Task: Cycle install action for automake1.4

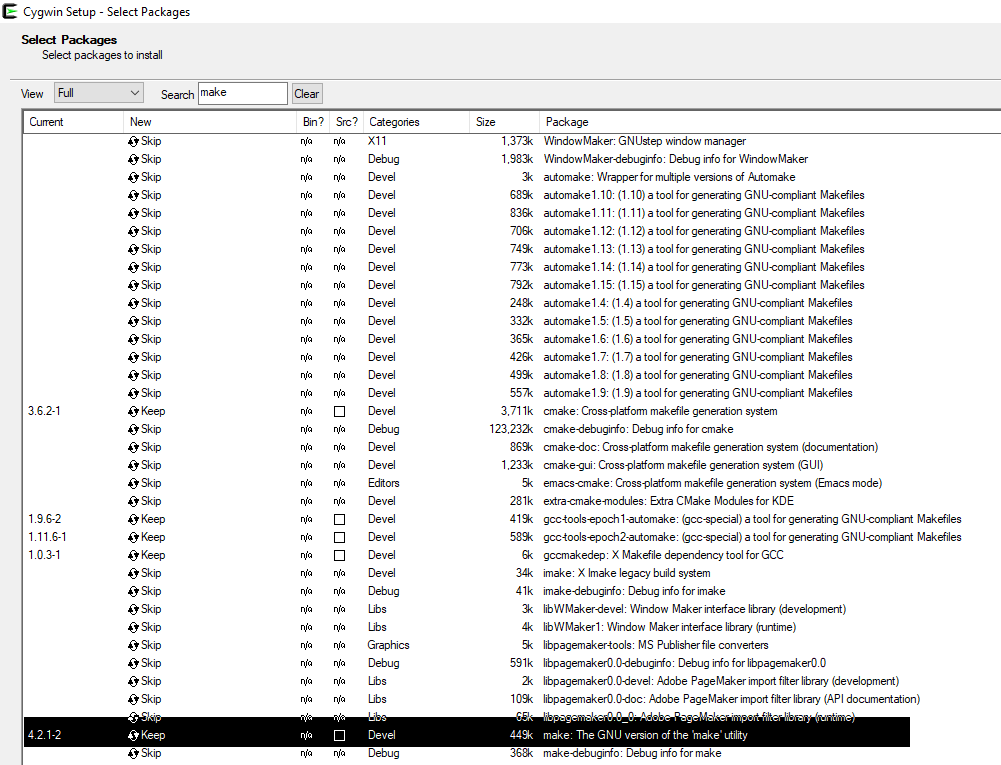Action: pyautogui.click(x=133, y=303)
